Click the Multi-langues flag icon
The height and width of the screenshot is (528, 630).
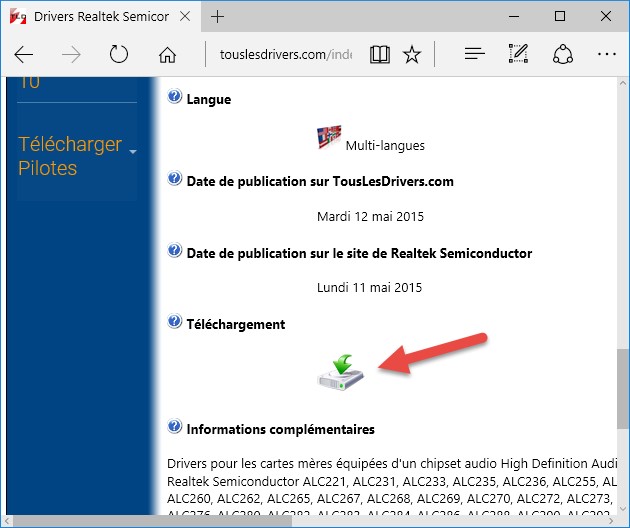point(328,139)
